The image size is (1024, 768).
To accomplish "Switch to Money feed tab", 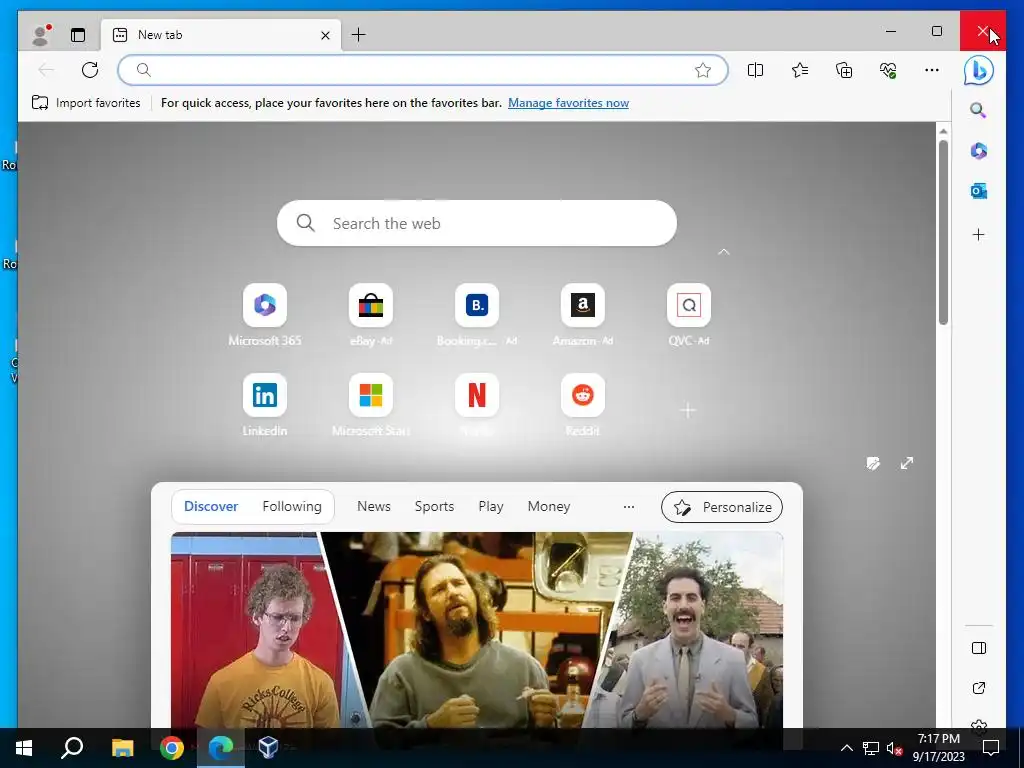I will click(549, 506).
